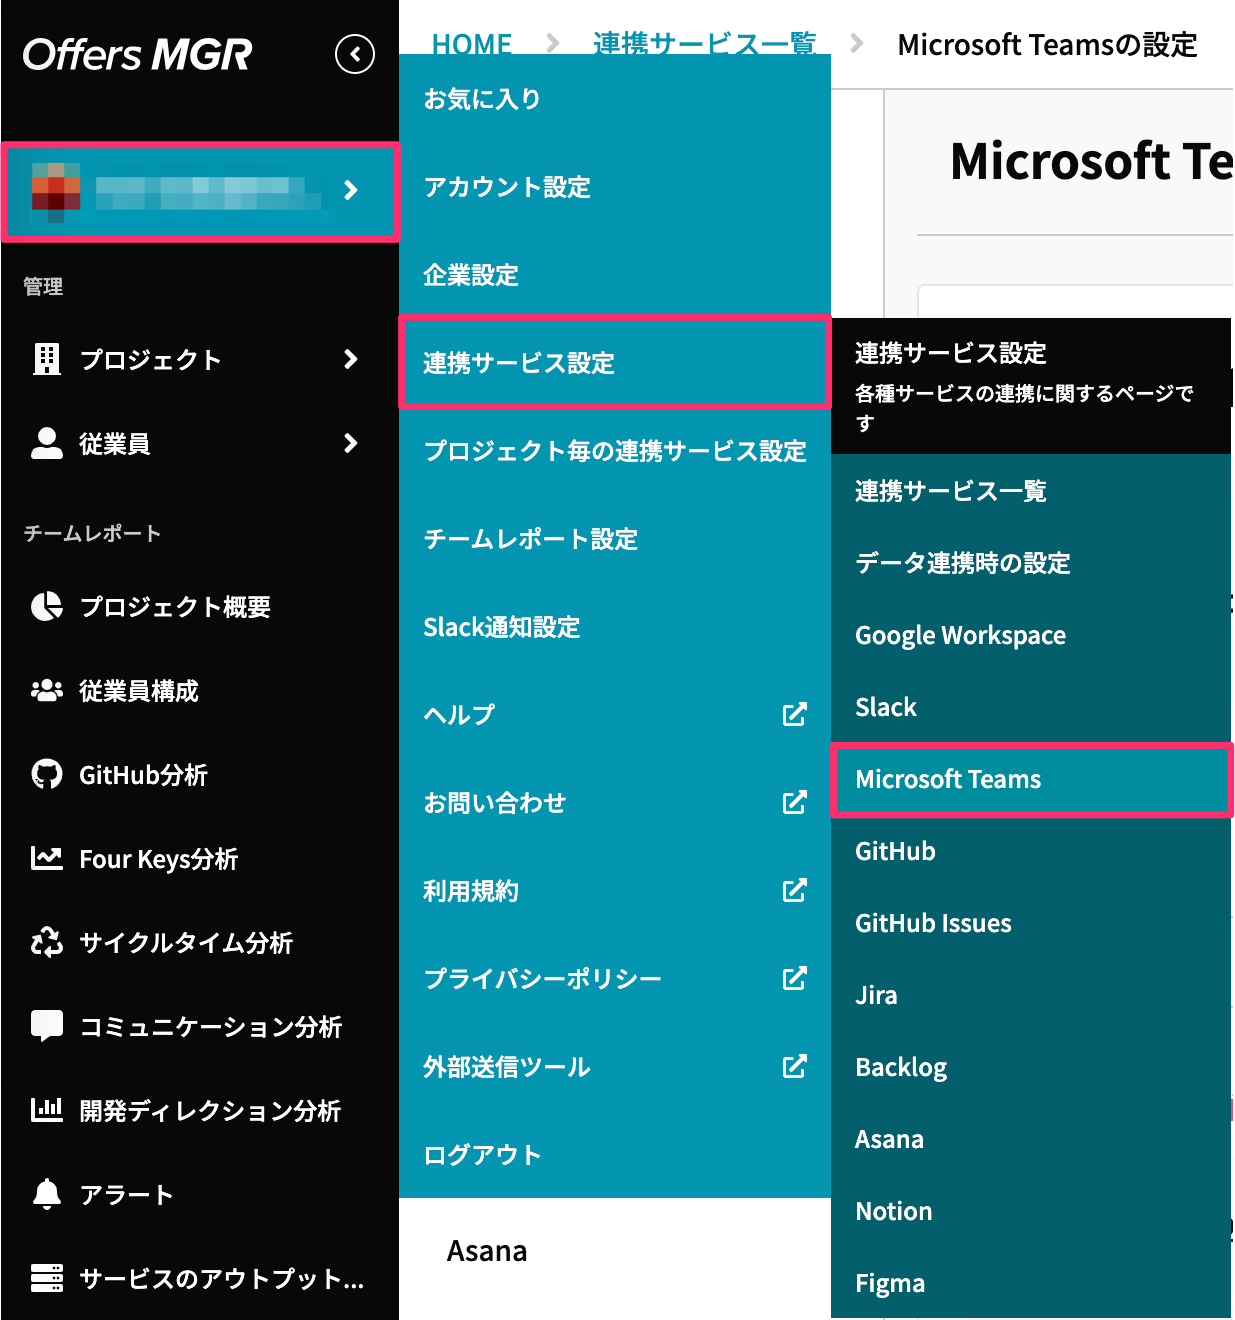The width and height of the screenshot is (1235, 1320).
Task: Open コミュニケーション分析 via its chat bubble icon
Action: coord(46,1026)
